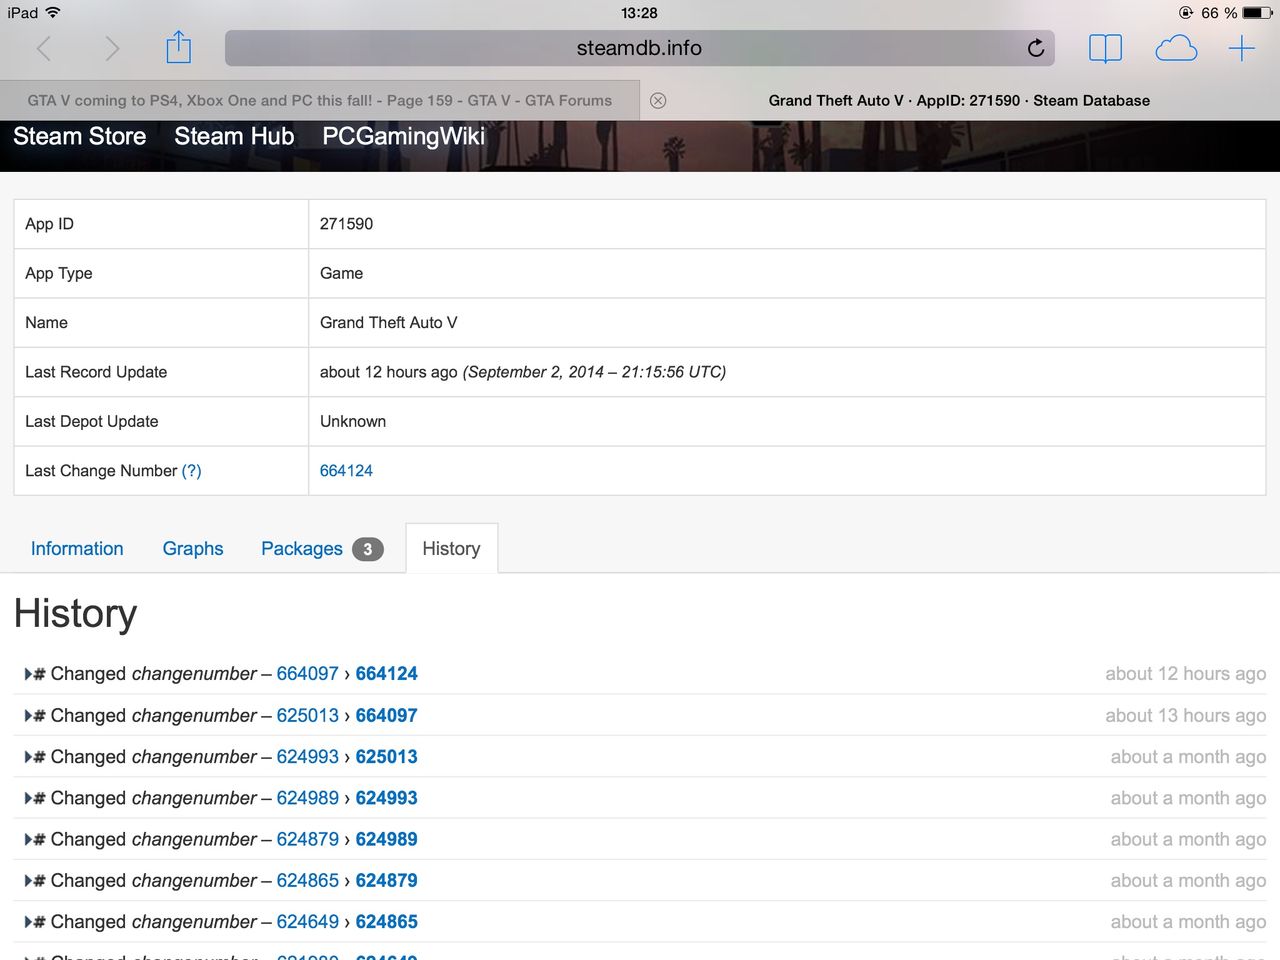Screen dimensions: 1280x960
Task: Open bold changenumber 624879 link
Action: [386, 881]
